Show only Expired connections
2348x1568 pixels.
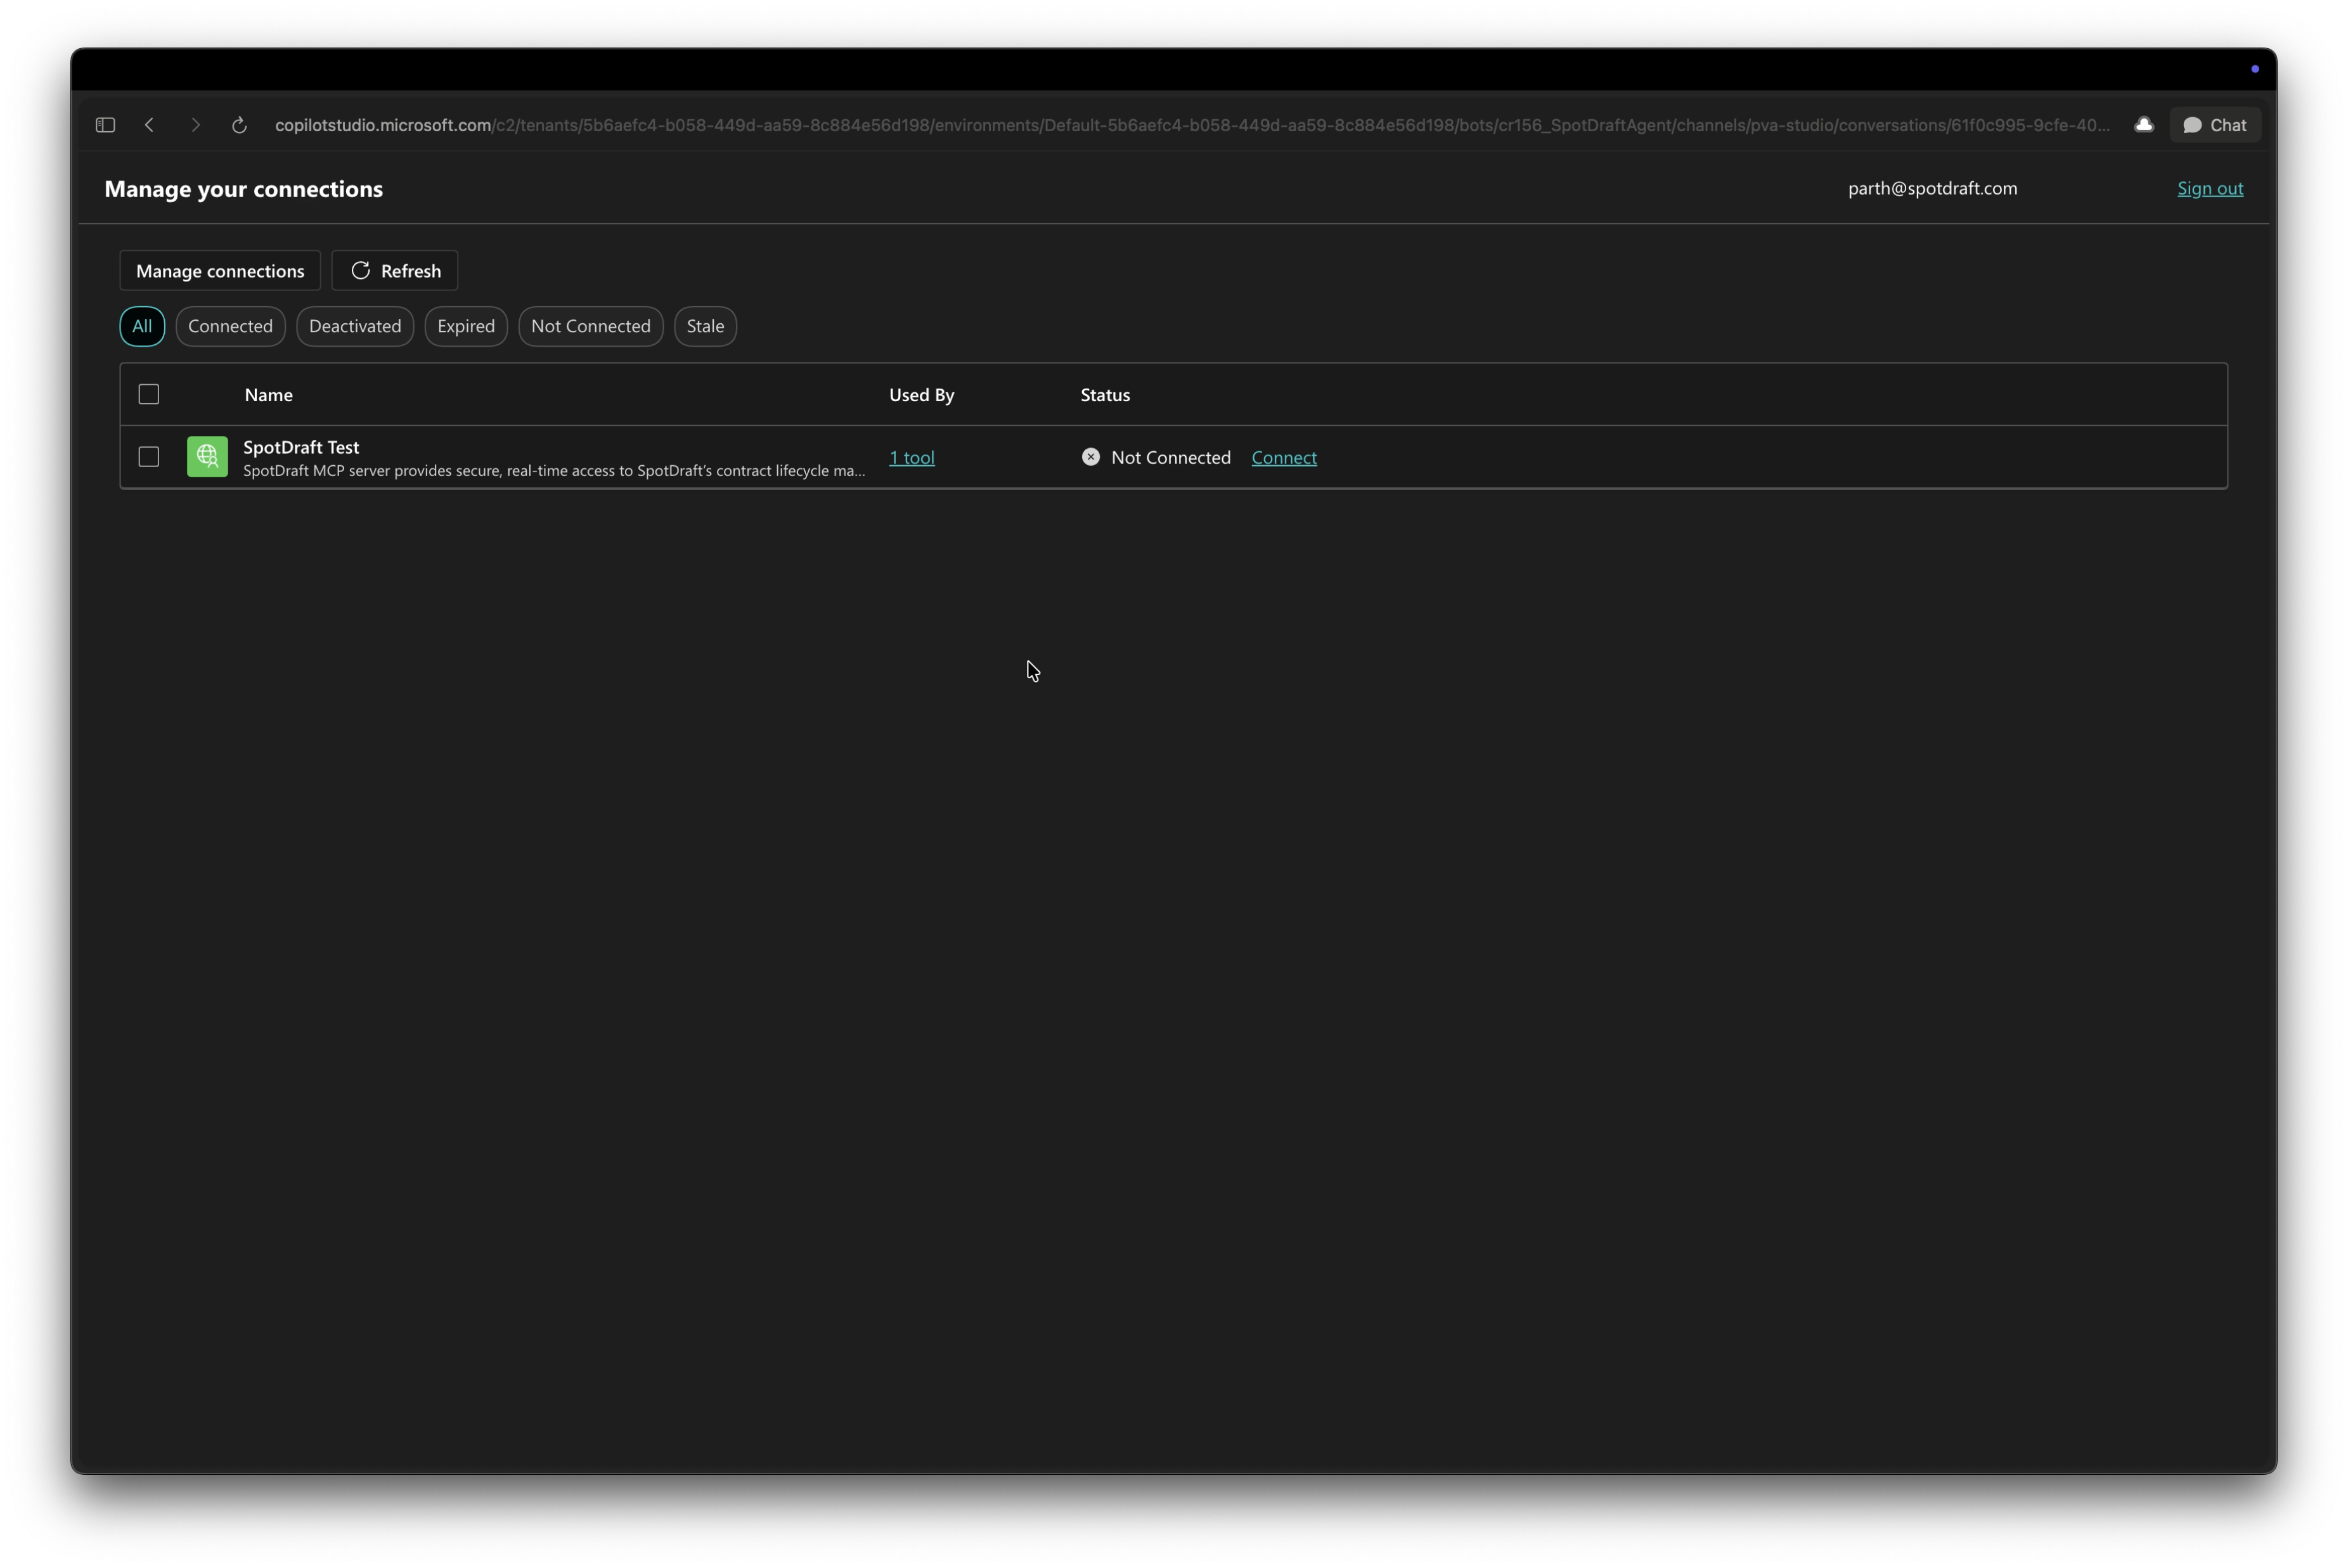(x=466, y=326)
